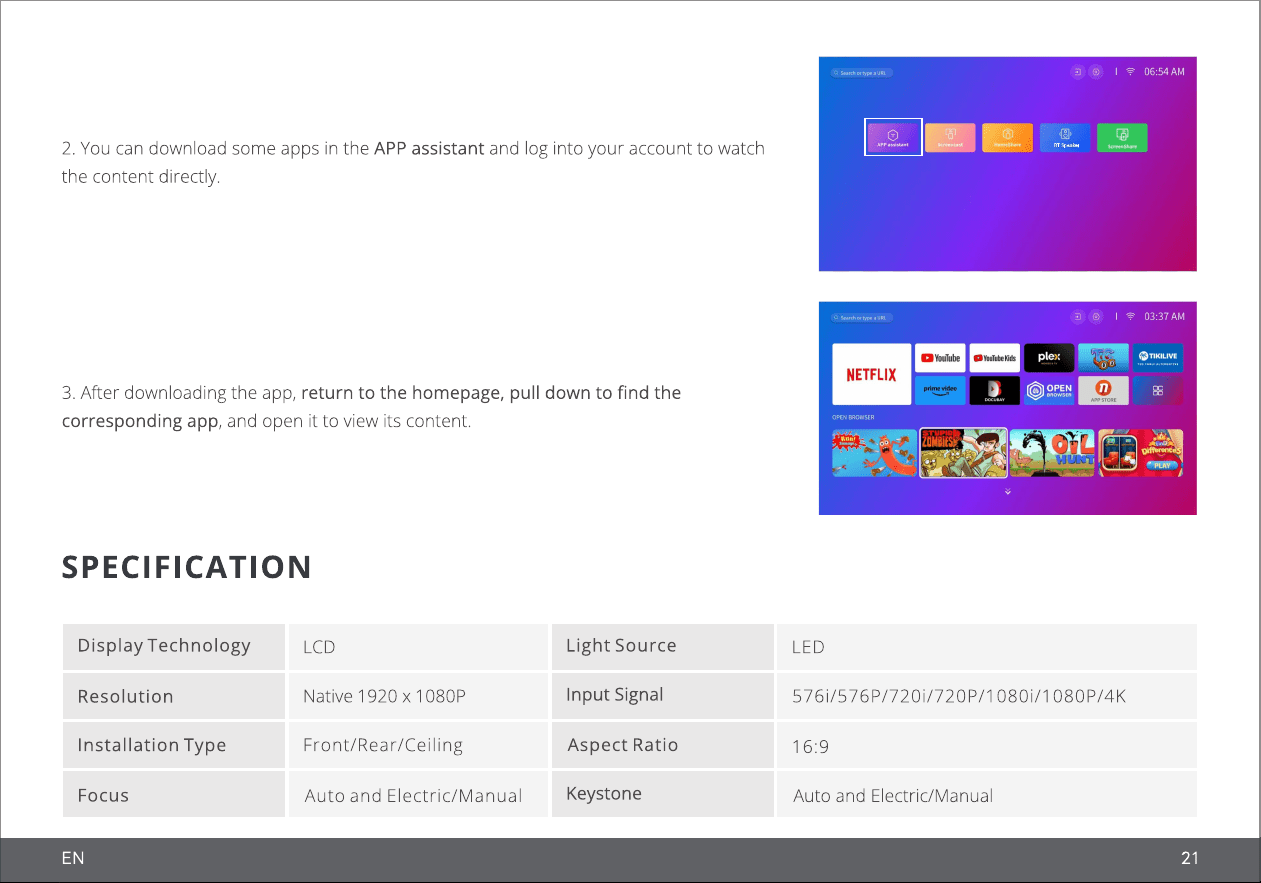Click PLAY on the Differences game banner
1261x883 pixels.
click(1162, 465)
